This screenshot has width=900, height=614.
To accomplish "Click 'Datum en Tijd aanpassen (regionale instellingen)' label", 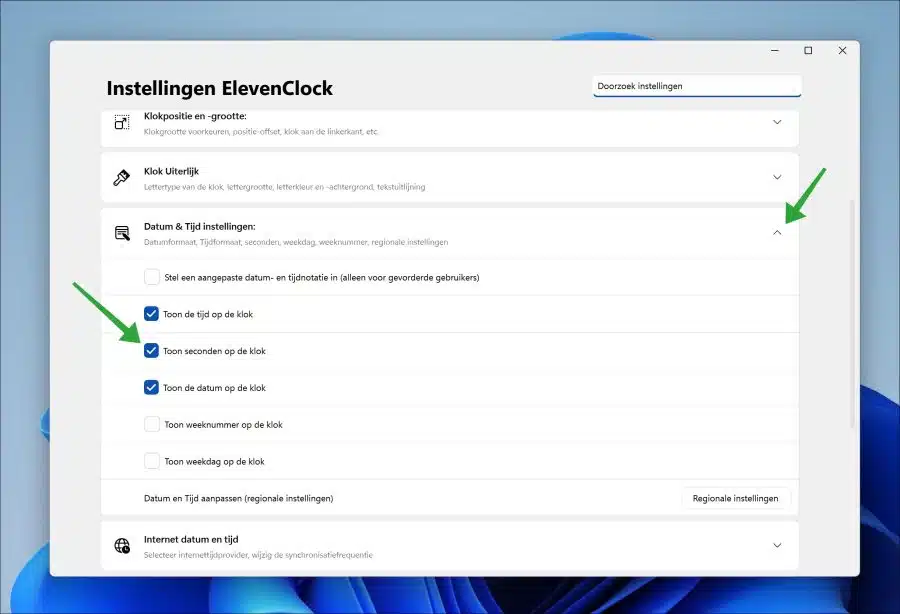I will point(239,498).
